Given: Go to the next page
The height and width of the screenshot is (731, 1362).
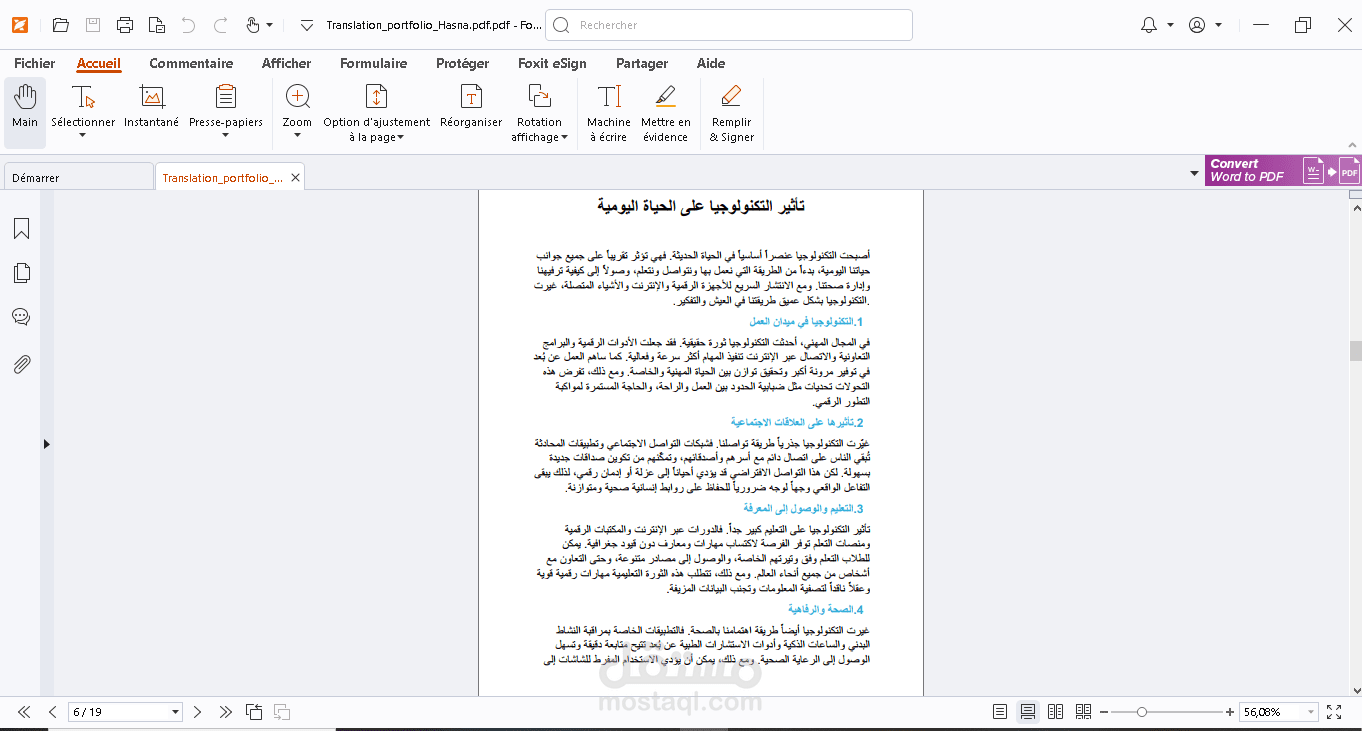Looking at the screenshot, I should (197, 712).
